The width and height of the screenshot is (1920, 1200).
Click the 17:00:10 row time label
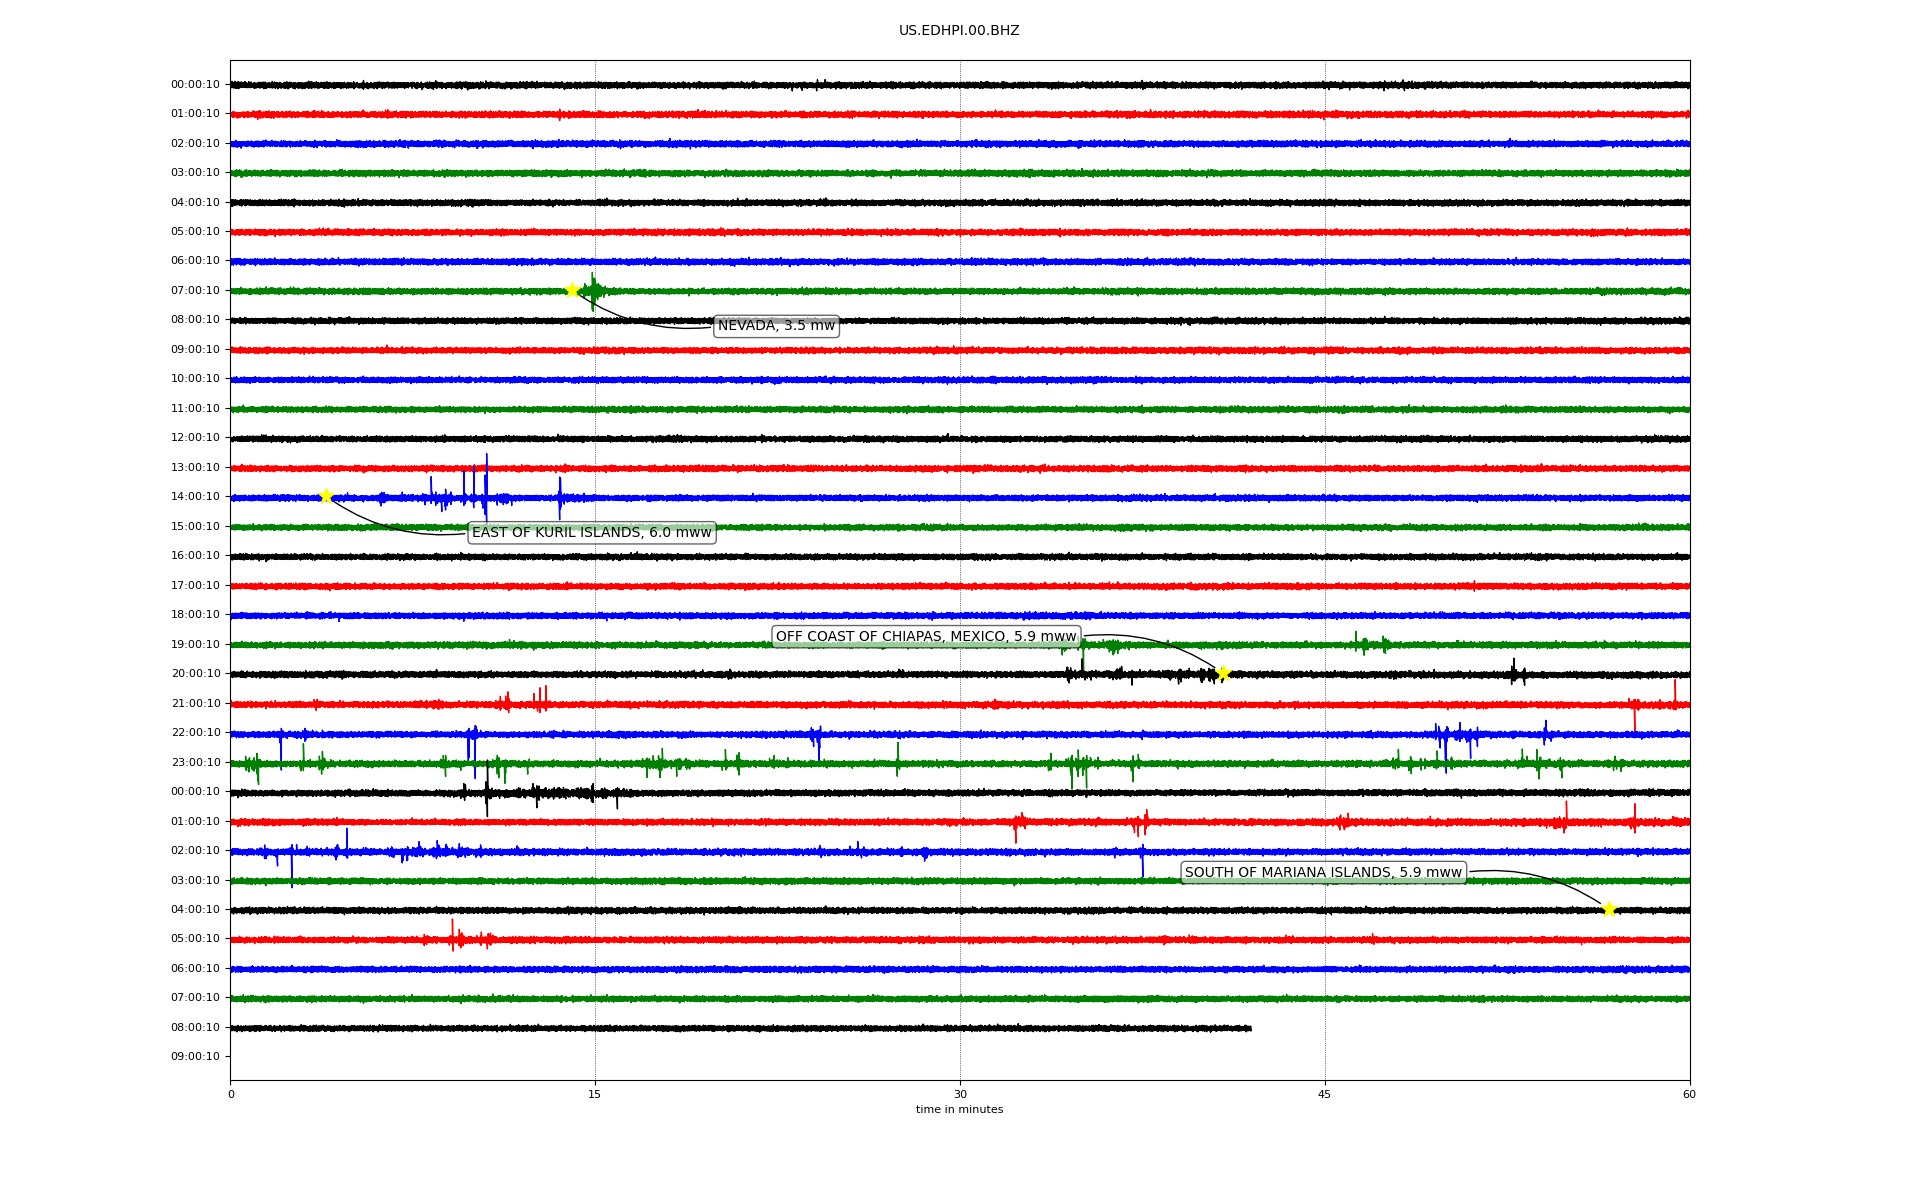pyautogui.click(x=195, y=586)
